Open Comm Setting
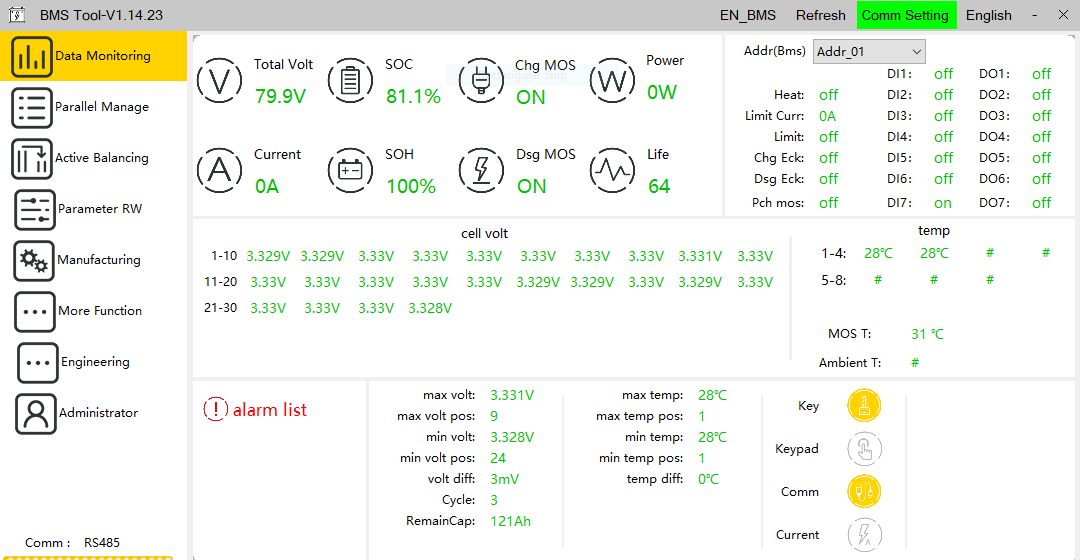 click(x=906, y=15)
